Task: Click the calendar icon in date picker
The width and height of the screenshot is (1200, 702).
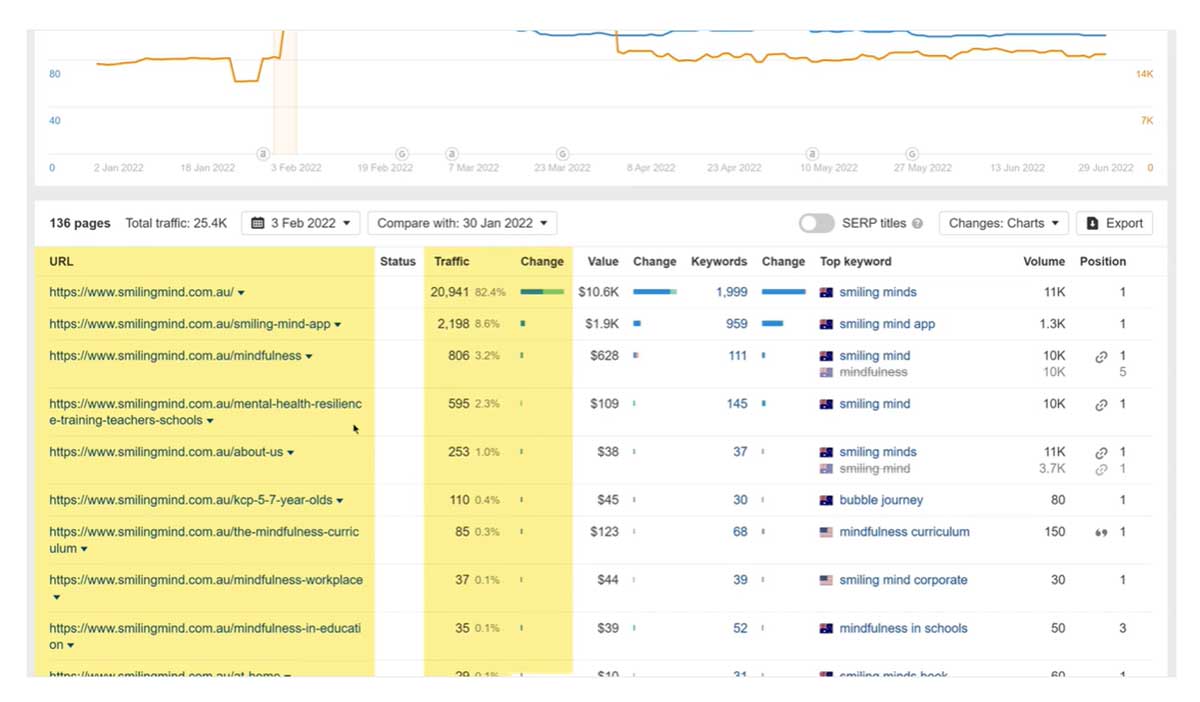Action: (x=258, y=223)
